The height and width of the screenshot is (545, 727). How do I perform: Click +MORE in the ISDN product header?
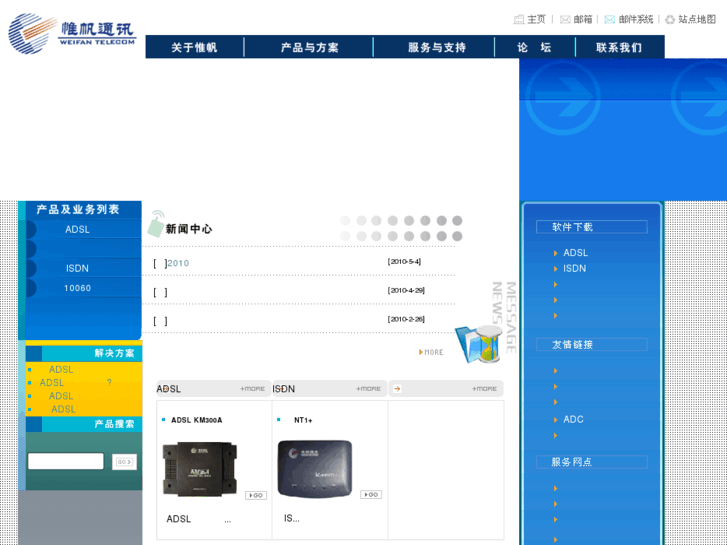coord(368,389)
